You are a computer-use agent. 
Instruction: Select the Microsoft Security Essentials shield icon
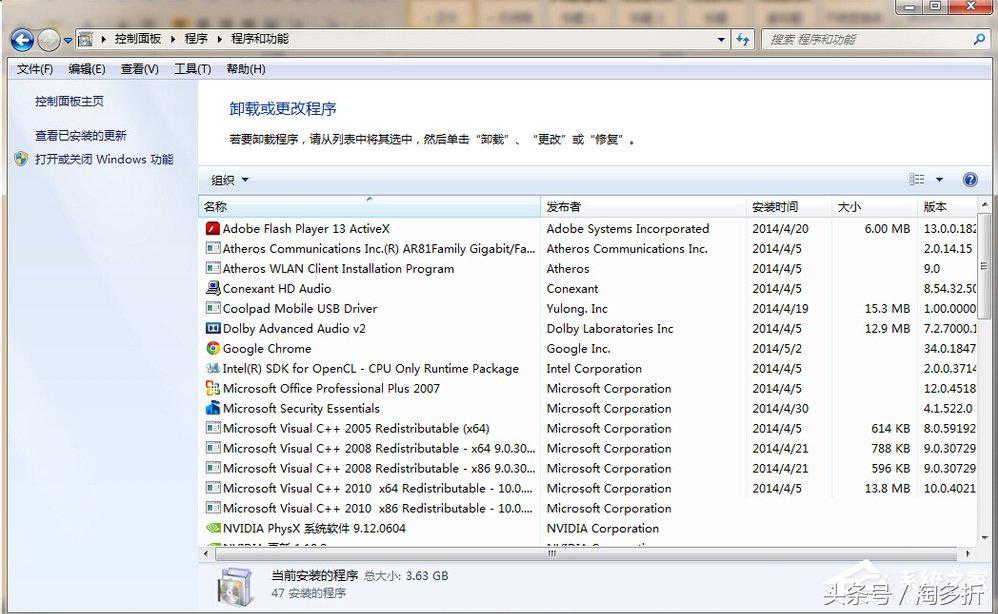(x=212, y=408)
